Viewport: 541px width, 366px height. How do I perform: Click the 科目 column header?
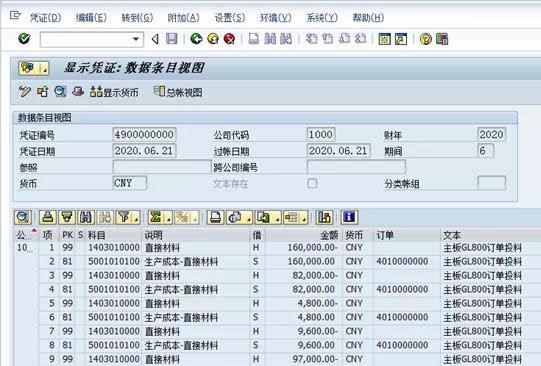click(x=114, y=235)
